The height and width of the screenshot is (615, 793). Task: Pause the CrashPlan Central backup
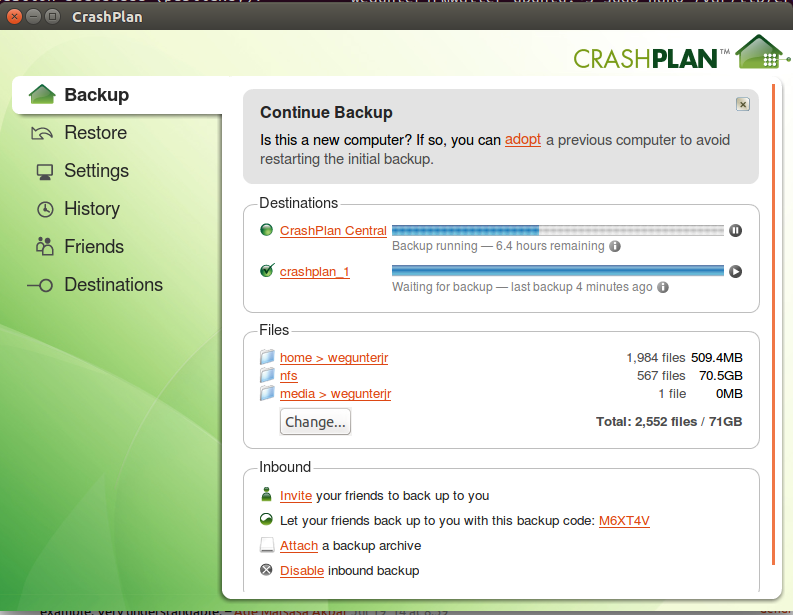tap(735, 231)
